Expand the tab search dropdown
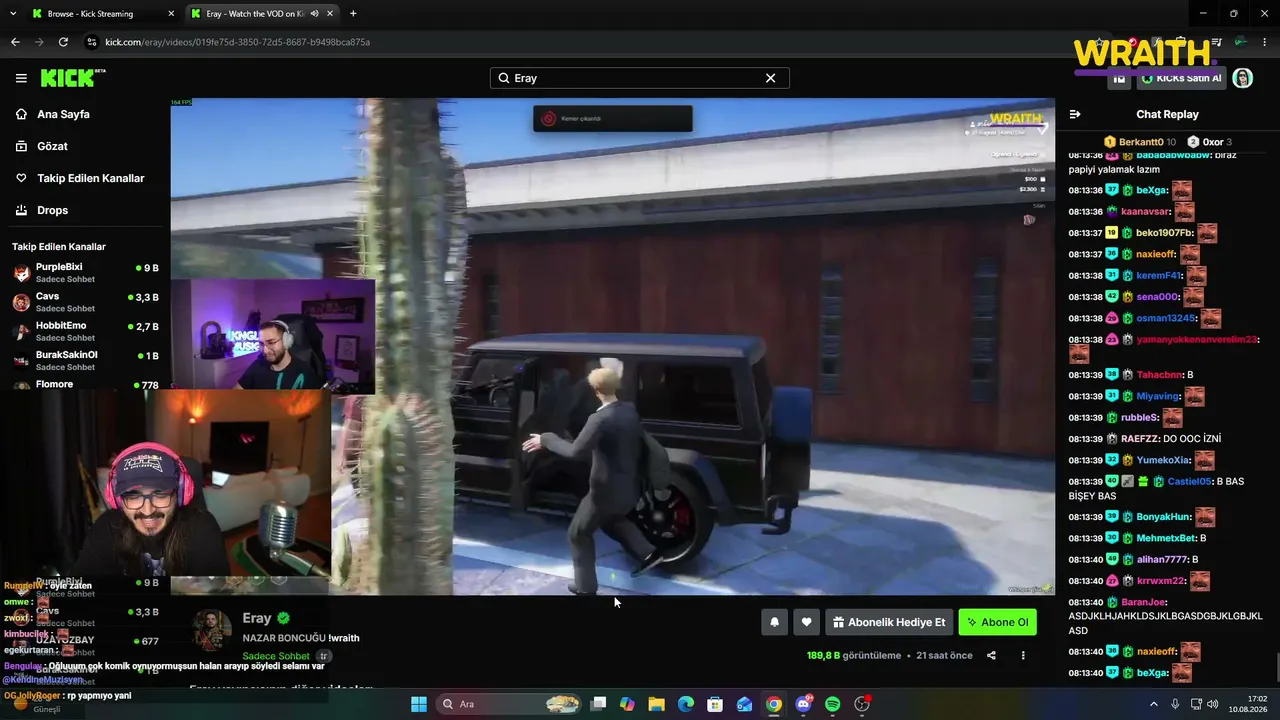The width and height of the screenshot is (1280, 720). (13, 14)
